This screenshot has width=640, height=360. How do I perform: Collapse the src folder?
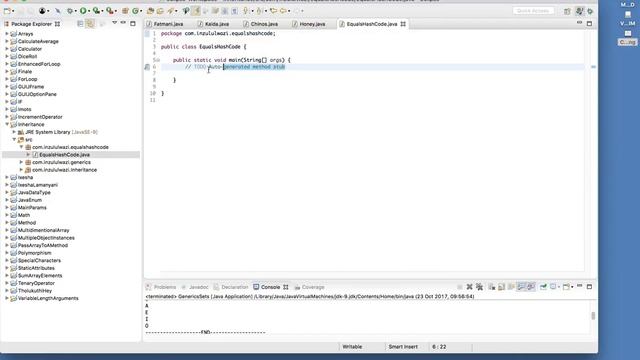coord(14,140)
